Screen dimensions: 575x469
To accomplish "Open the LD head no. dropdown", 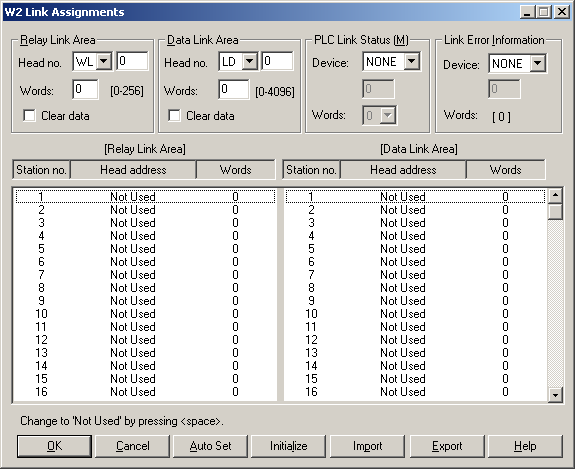I will [250, 61].
